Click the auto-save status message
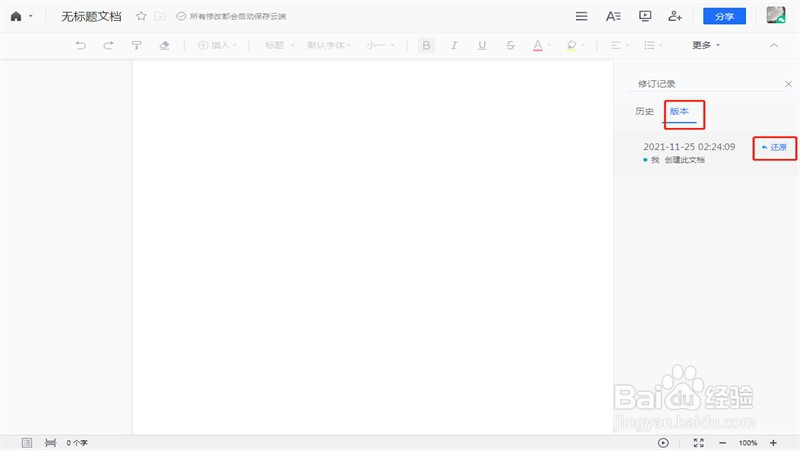800x450 pixels. point(231,16)
